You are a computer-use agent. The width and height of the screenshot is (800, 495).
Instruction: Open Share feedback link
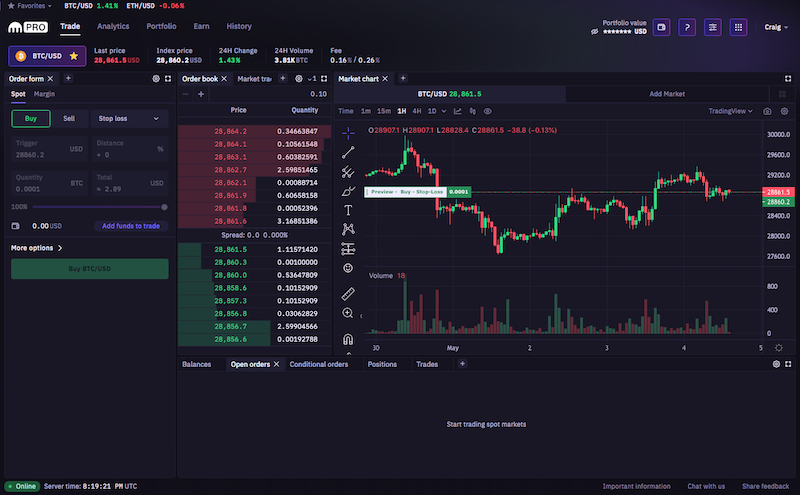765,486
